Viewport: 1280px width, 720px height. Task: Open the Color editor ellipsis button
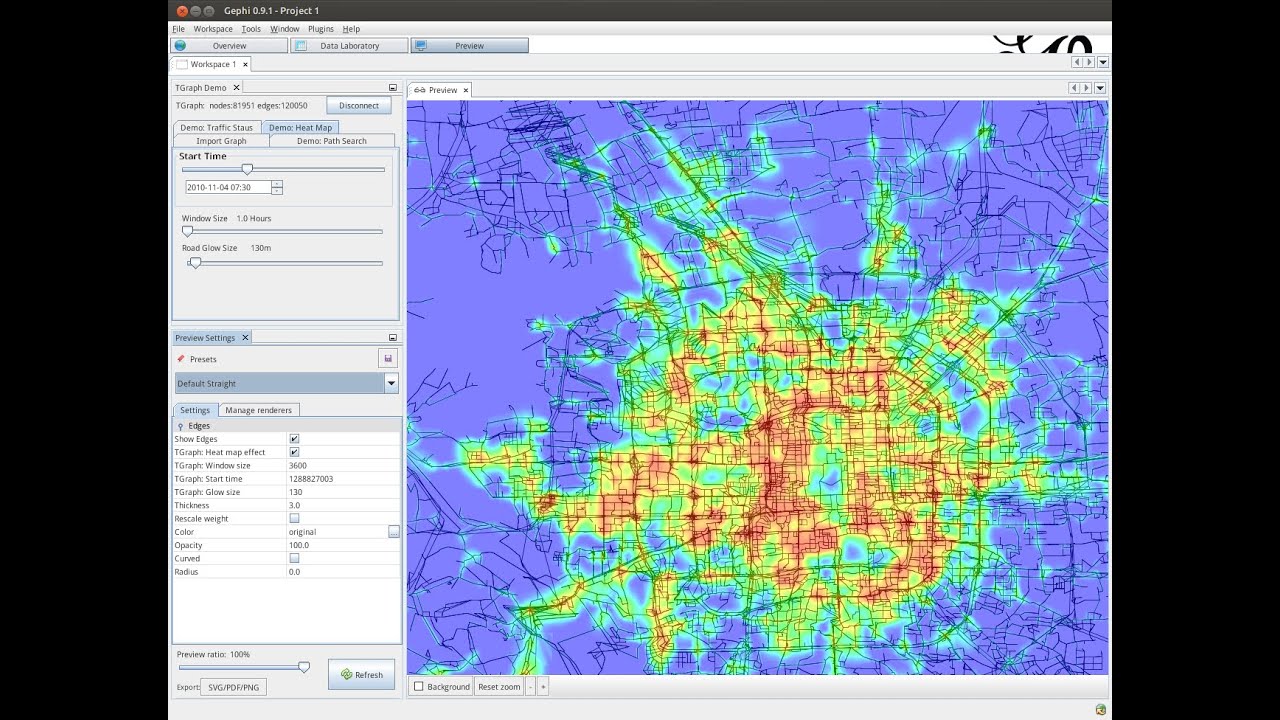click(394, 532)
